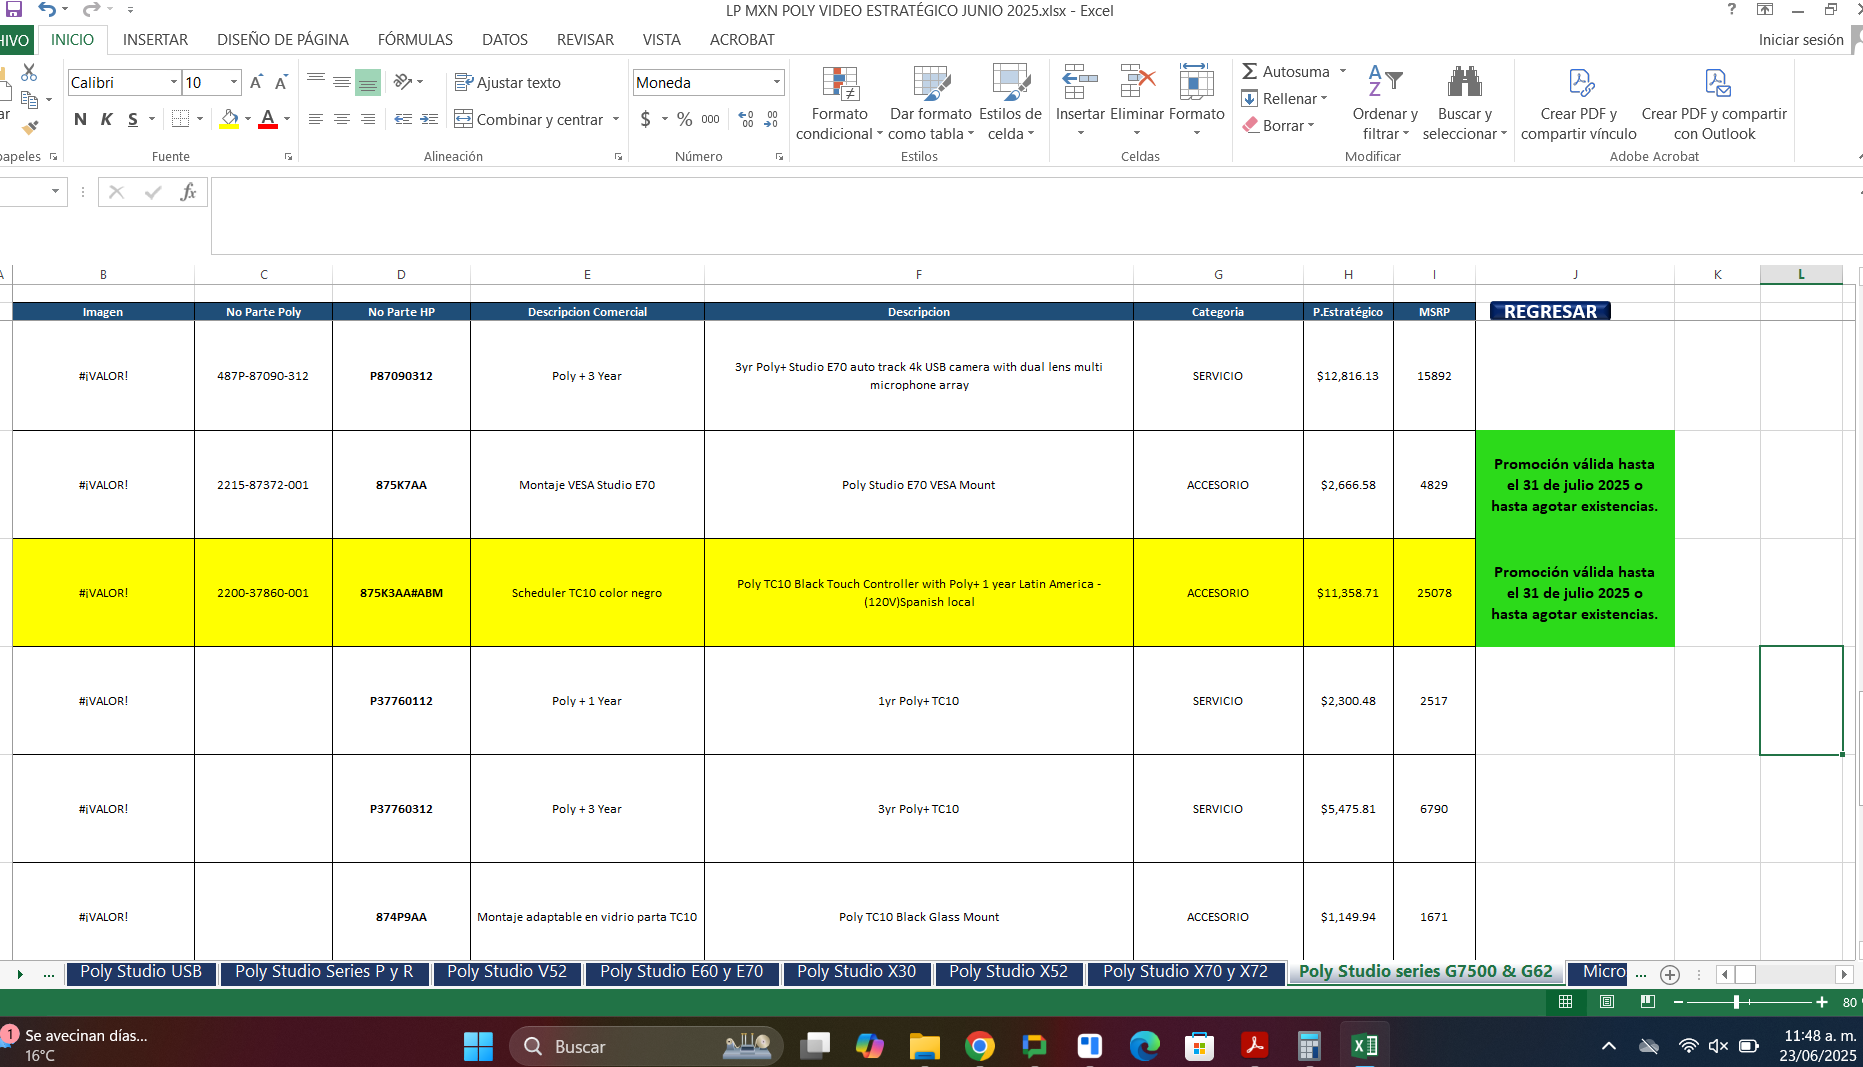Open Dar formato como tabla gallery
The height and width of the screenshot is (1067, 1863).
pos(931,103)
